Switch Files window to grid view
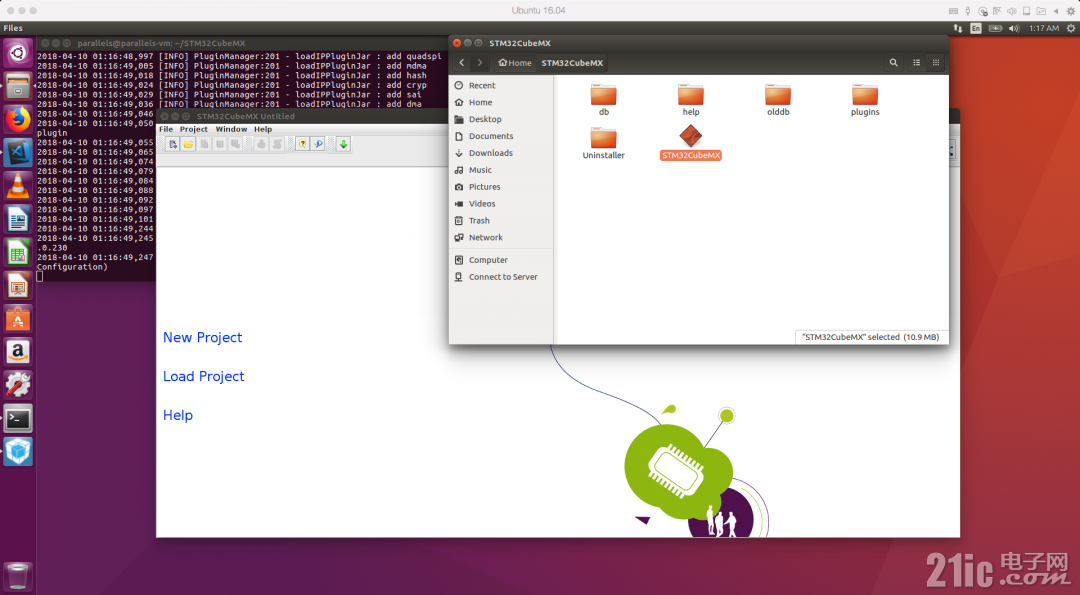This screenshot has height=595, width=1080. [x=935, y=63]
